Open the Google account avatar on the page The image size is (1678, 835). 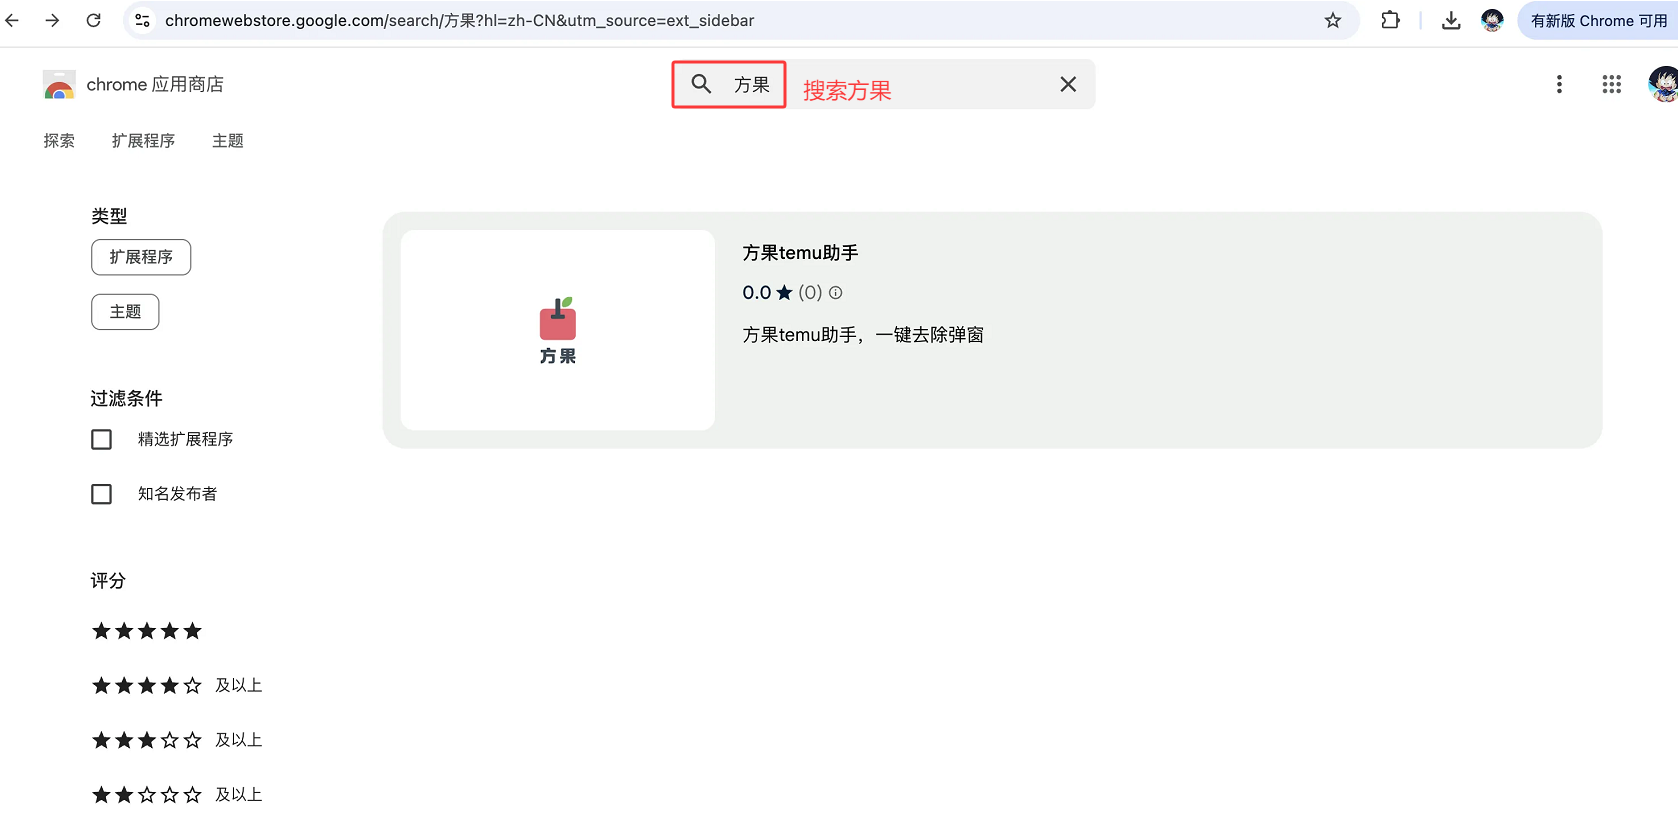1663,84
